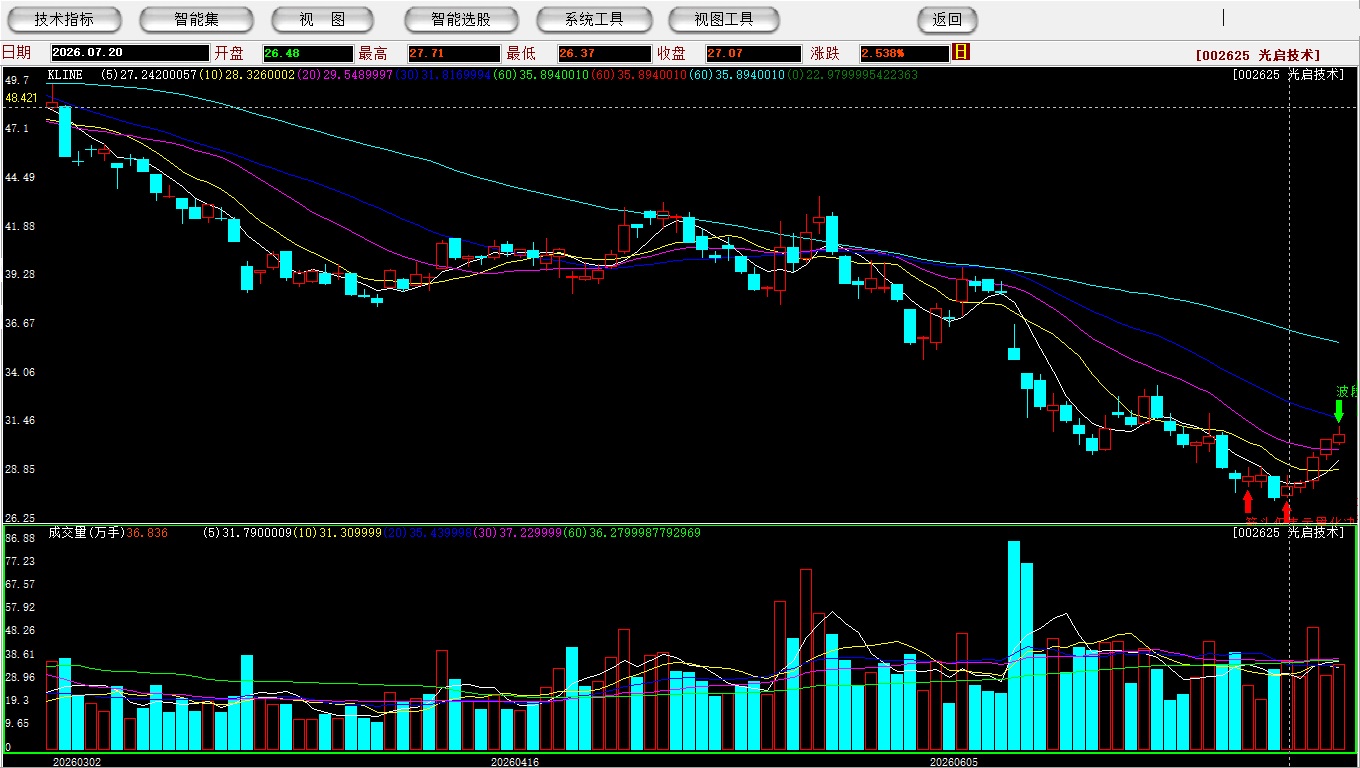This screenshot has width=1360, height=768.
Task: Click the 20260416 date marker on axis
Action: click(x=514, y=762)
